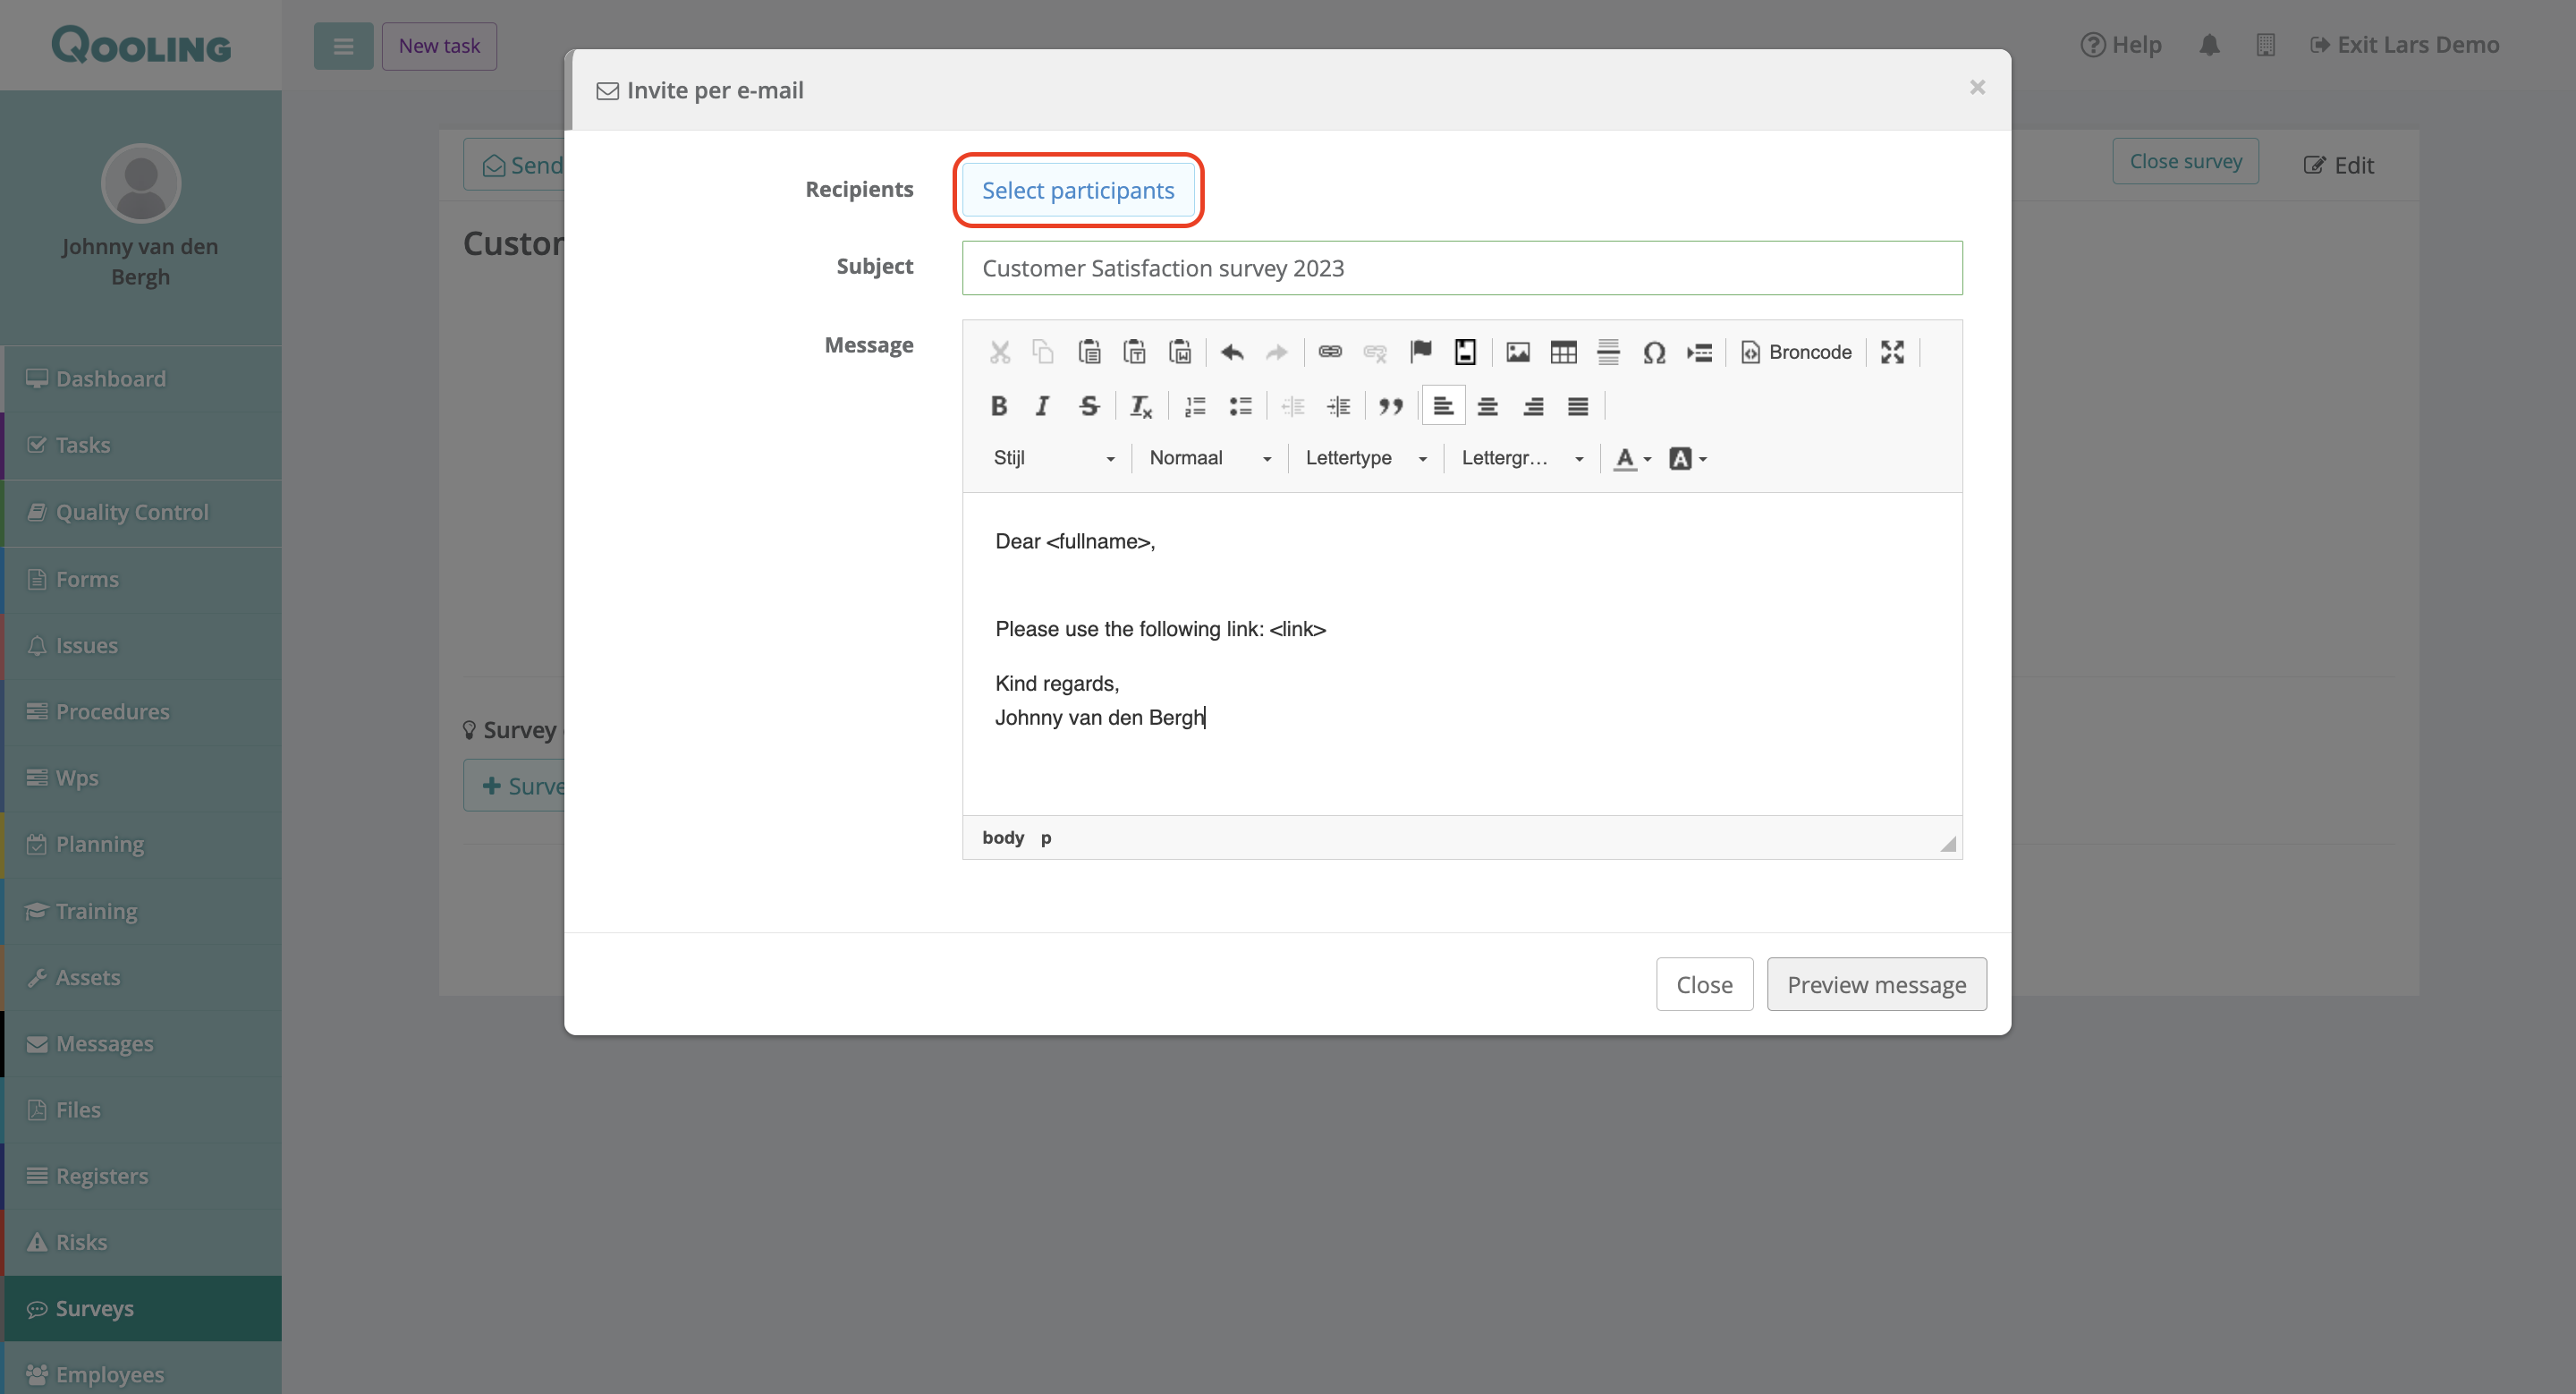2576x1394 pixels.
Task: Toggle Broncode source view
Action: pos(1796,352)
